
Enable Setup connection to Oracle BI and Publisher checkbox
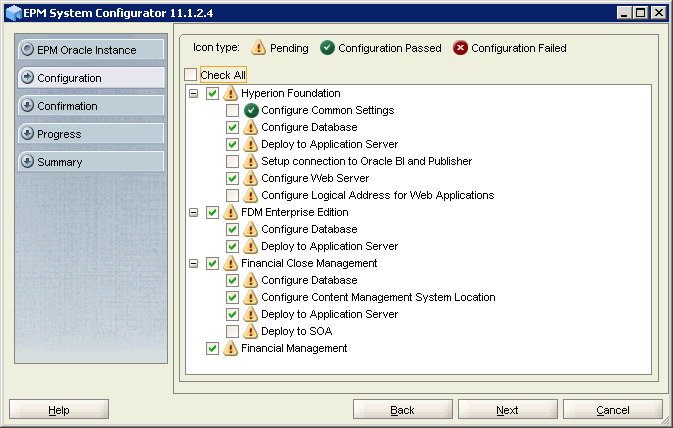pos(233,161)
